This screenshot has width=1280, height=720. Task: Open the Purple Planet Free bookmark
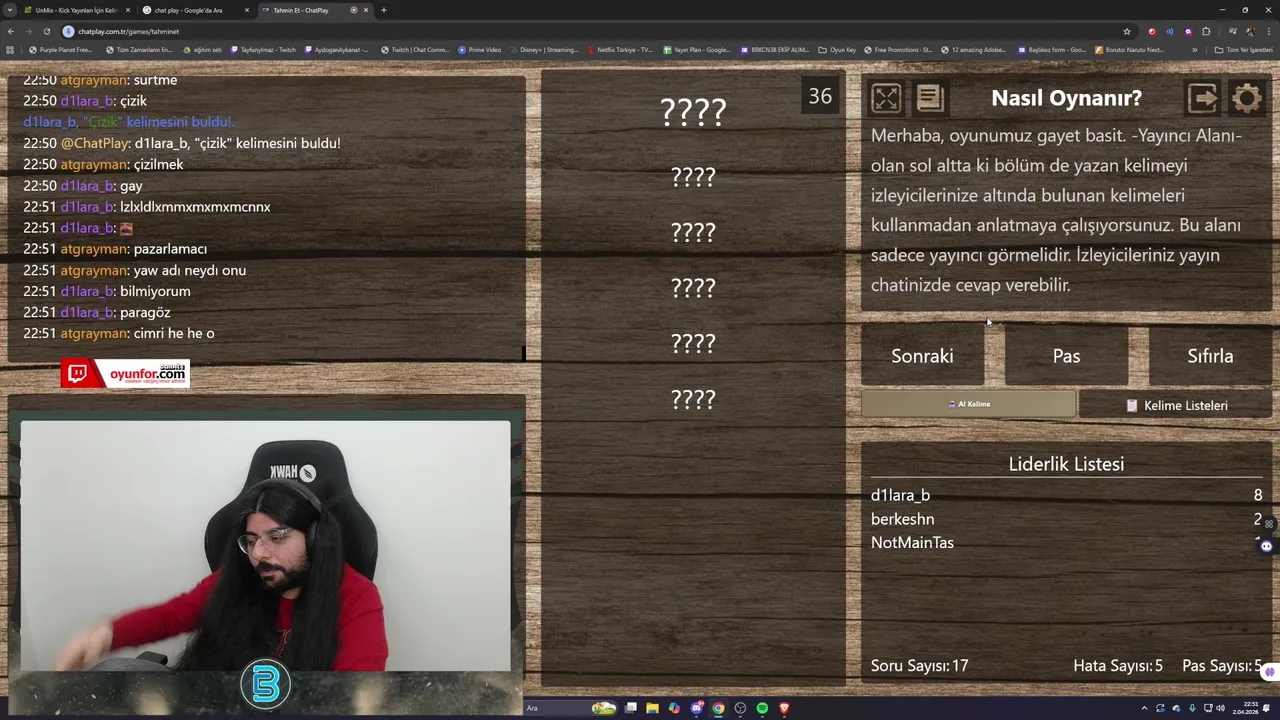click(x=61, y=49)
